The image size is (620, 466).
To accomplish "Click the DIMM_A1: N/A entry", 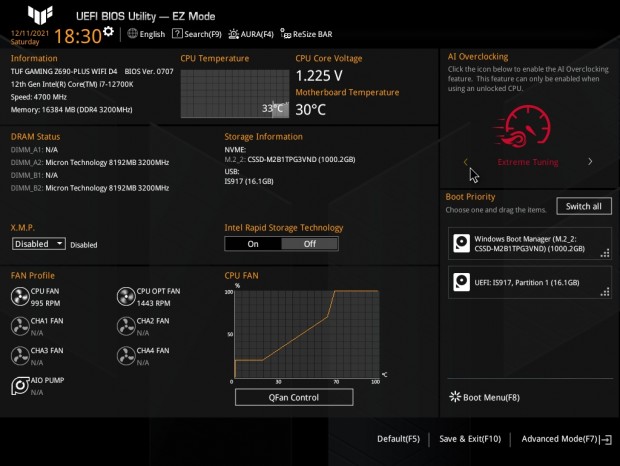I will click(34, 150).
